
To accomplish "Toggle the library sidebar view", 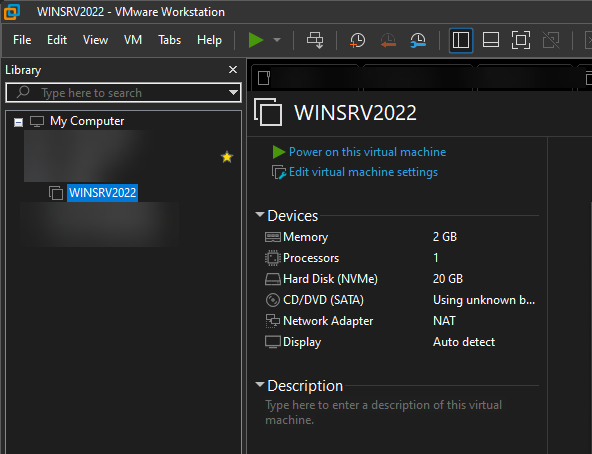I will (x=461, y=40).
